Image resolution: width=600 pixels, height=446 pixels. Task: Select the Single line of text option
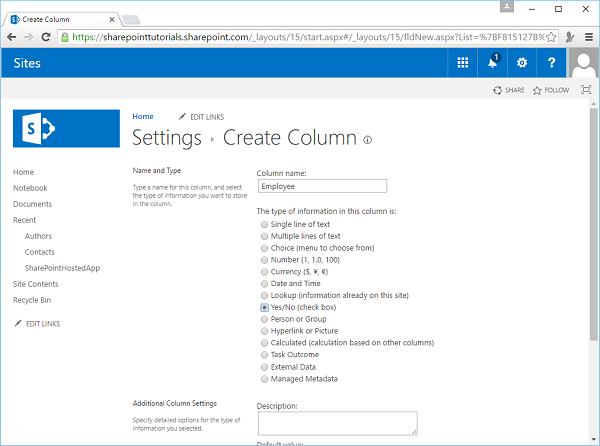(264, 225)
